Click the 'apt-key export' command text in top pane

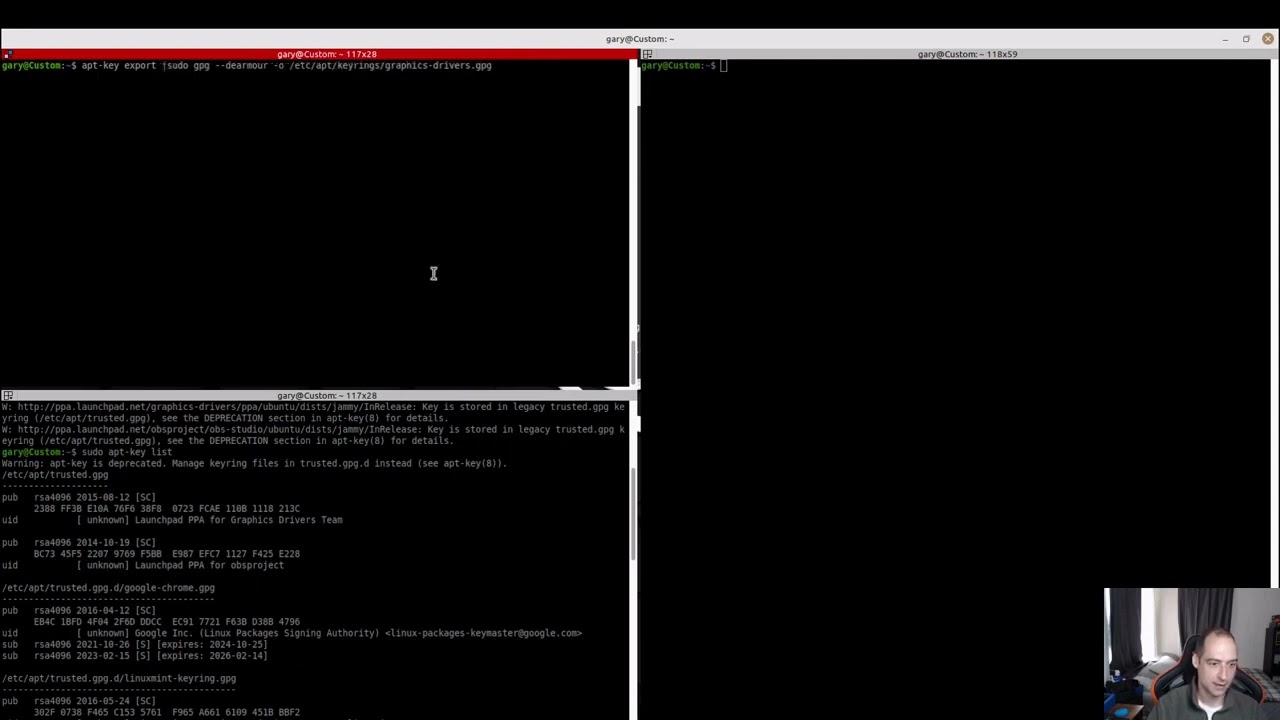(118, 66)
